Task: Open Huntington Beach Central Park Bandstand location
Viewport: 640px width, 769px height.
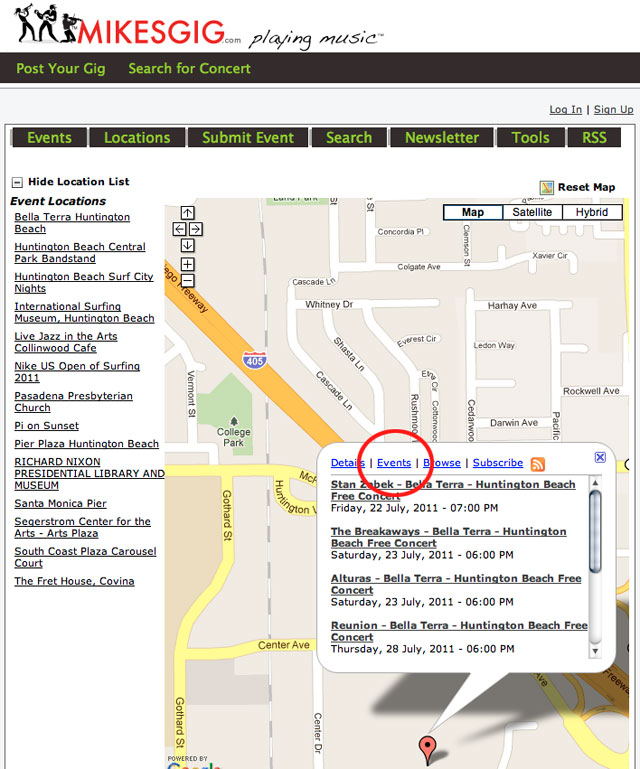Action: pyautogui.click(x=80, y=253)
